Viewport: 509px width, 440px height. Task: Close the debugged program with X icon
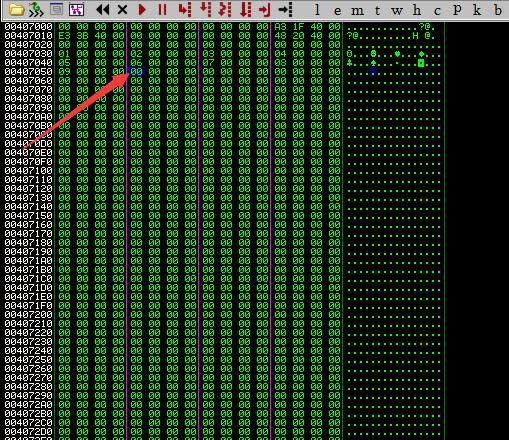(122, 10)
